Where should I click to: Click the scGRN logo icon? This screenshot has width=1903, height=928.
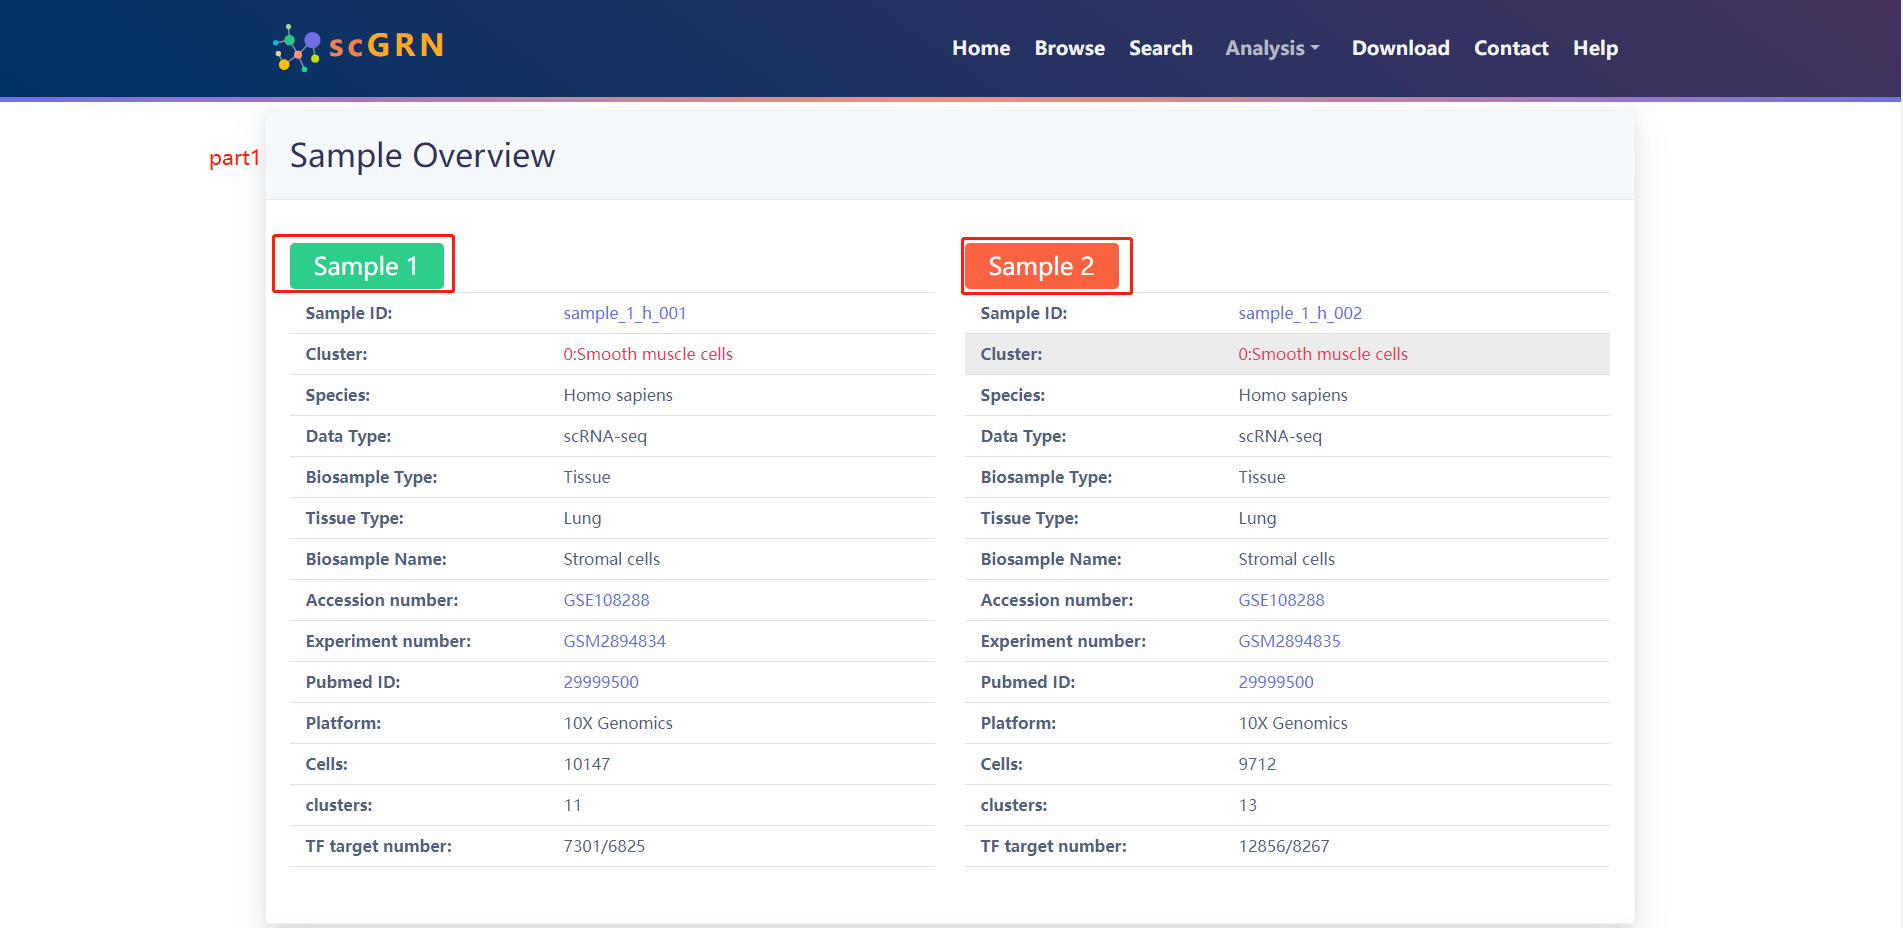coord(297,47)
